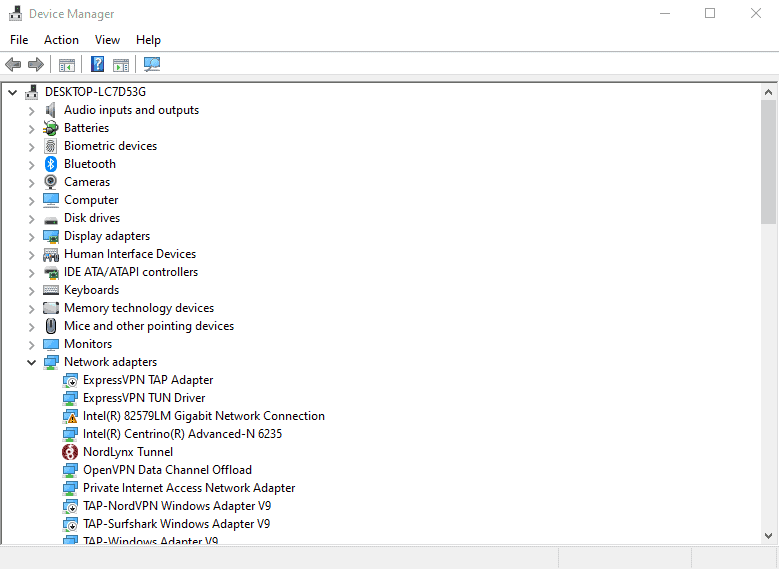The height and width of the screenshot is (569, 779).
Task: Collapse the DESKTOP-LC7D53G root node
Action: 12,92
